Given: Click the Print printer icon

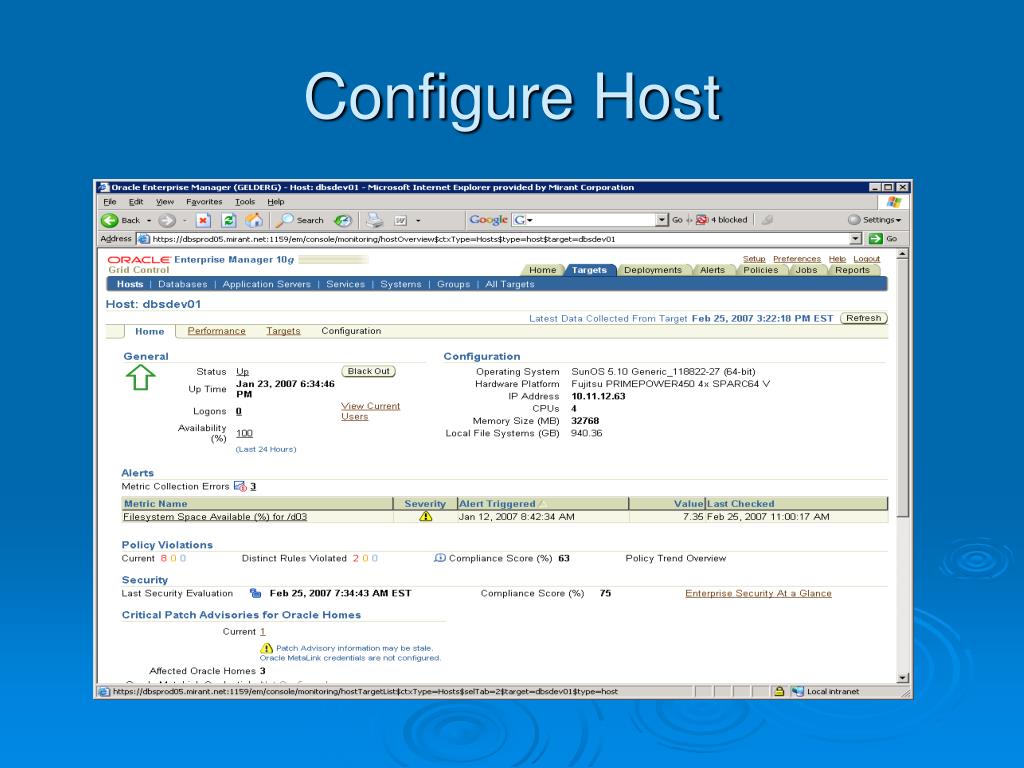Looking at the screenshot, I should pos(375,221).
